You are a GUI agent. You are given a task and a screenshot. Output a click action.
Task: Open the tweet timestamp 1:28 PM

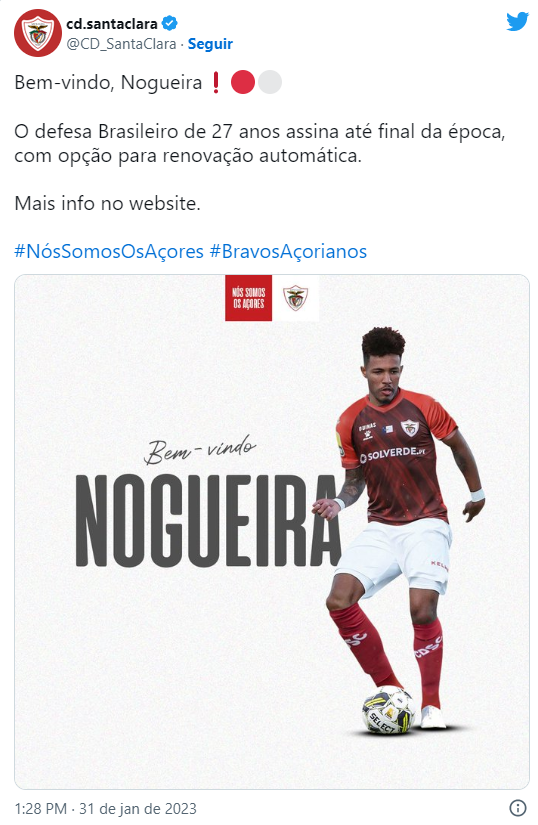41,808
